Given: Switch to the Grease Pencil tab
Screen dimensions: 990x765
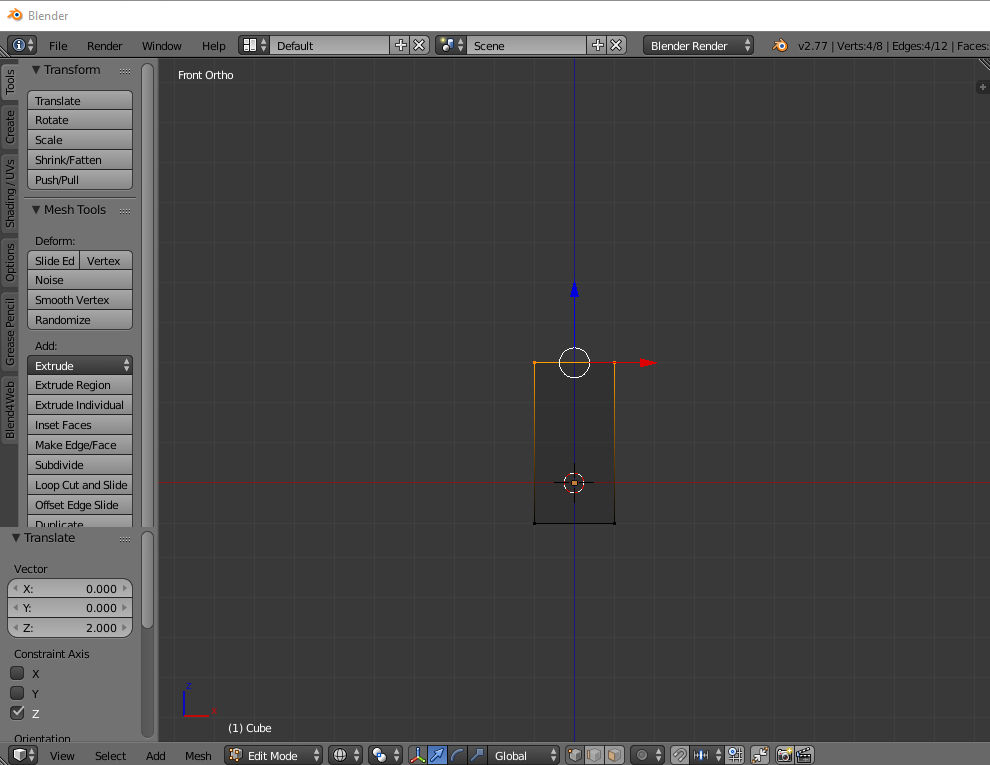Looking at the screenshot, I should (x=9, y=331).
